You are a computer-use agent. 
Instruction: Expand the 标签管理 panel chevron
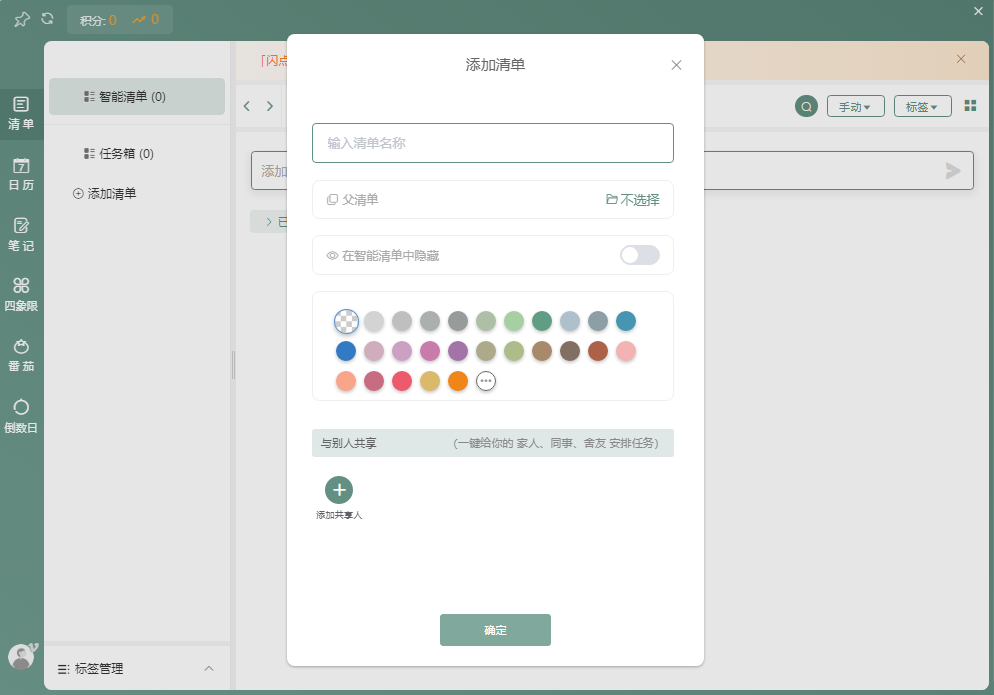coord(209,668)
